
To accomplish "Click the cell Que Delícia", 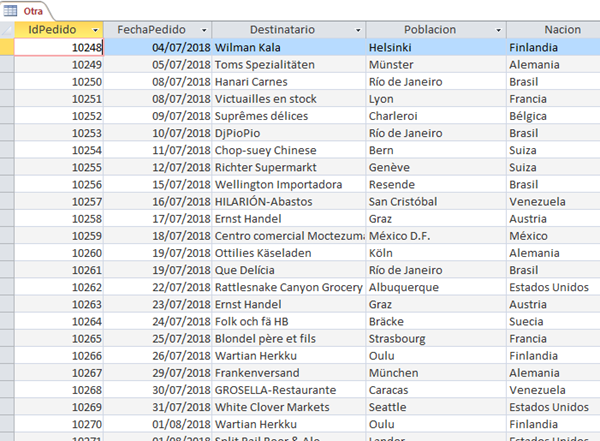I will click(289, 270).
